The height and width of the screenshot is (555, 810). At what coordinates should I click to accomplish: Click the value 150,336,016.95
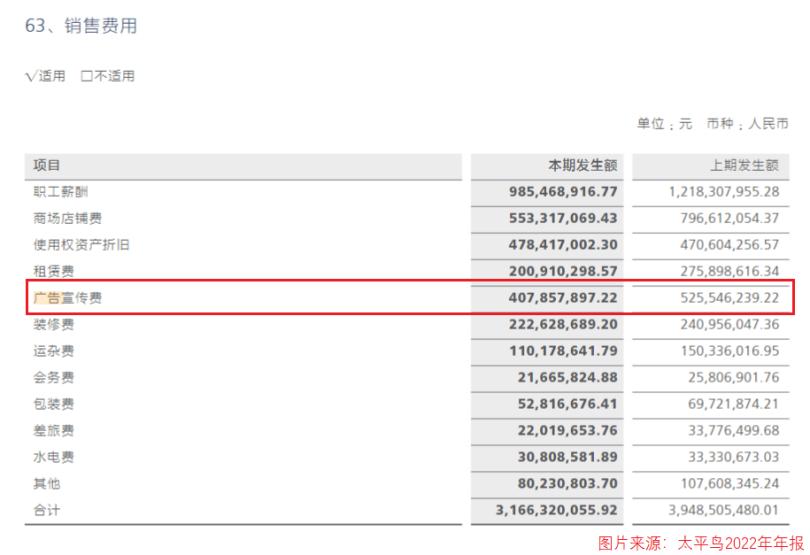(730, 351)
